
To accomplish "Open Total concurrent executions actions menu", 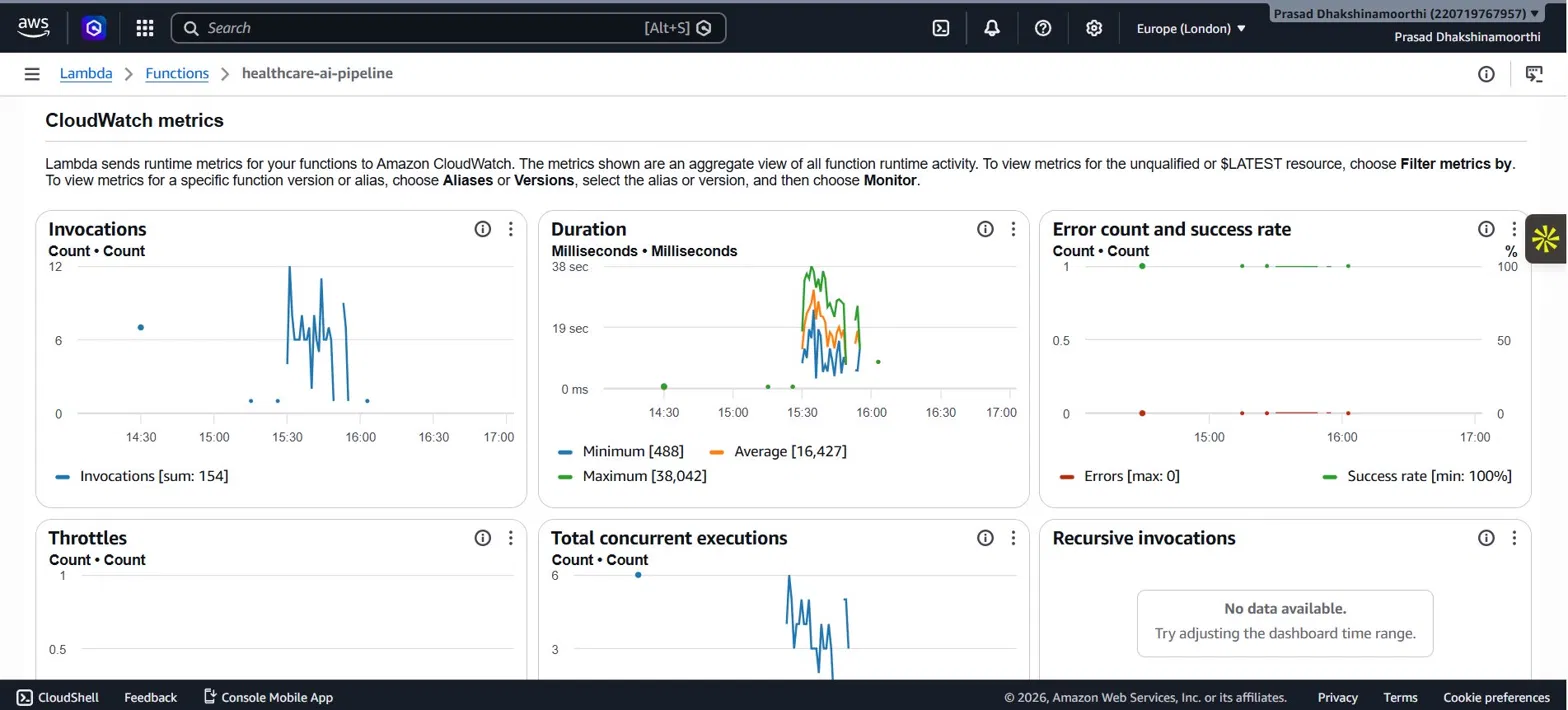I will pyautogui.click(x=1013, y=538).
